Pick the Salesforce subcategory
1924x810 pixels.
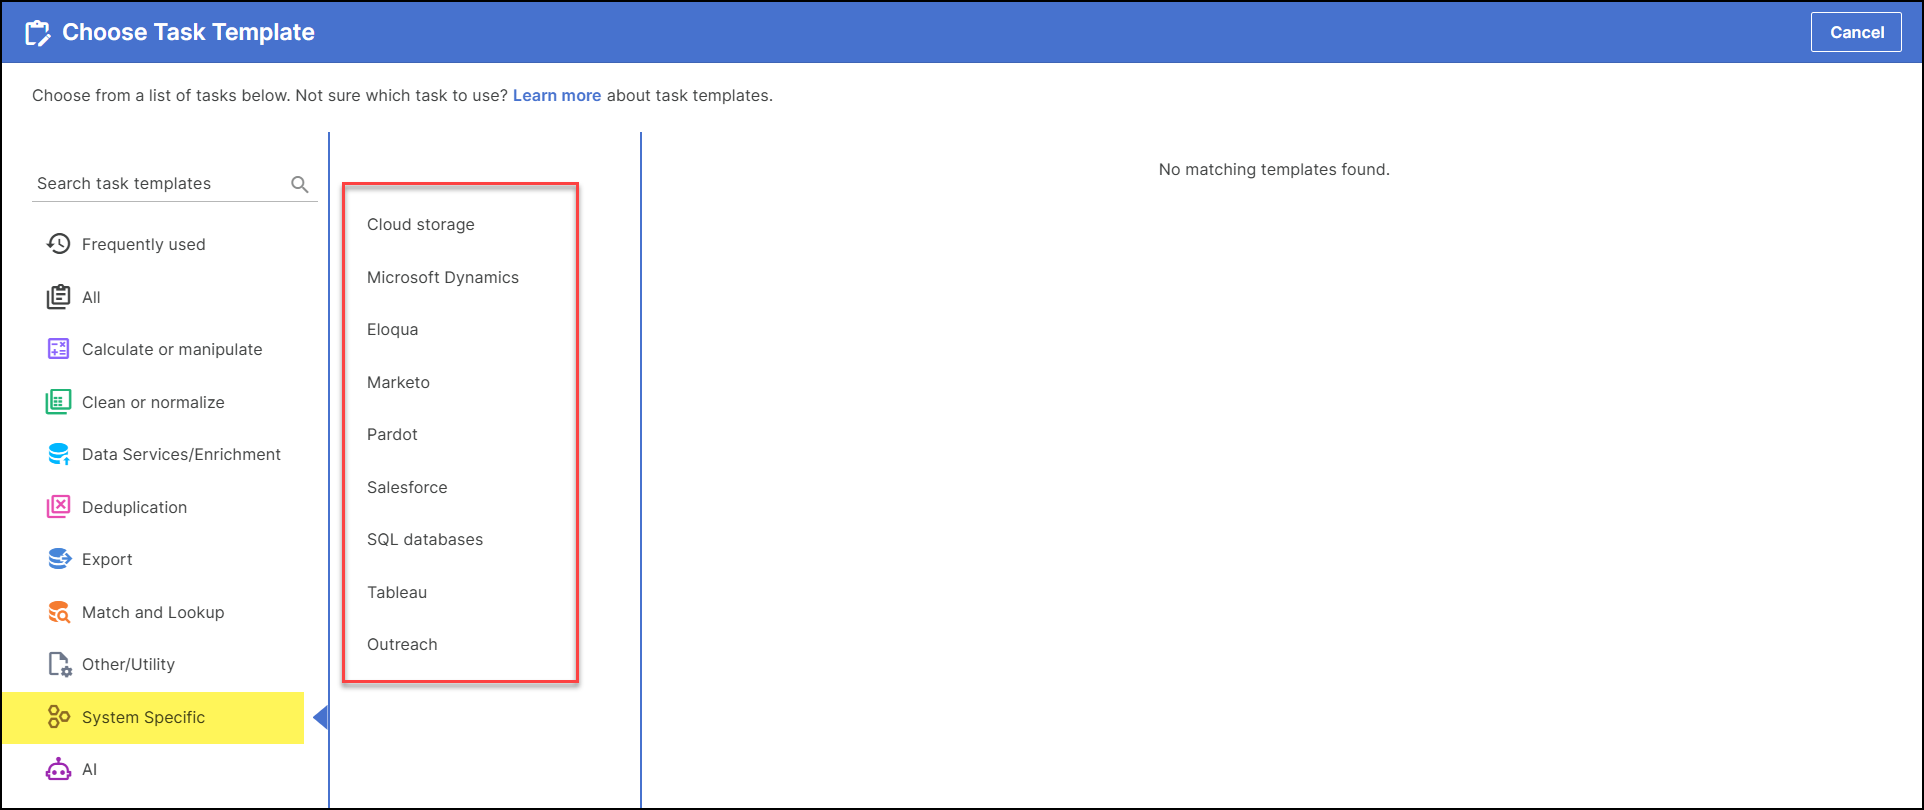click(x=407, y=487)
